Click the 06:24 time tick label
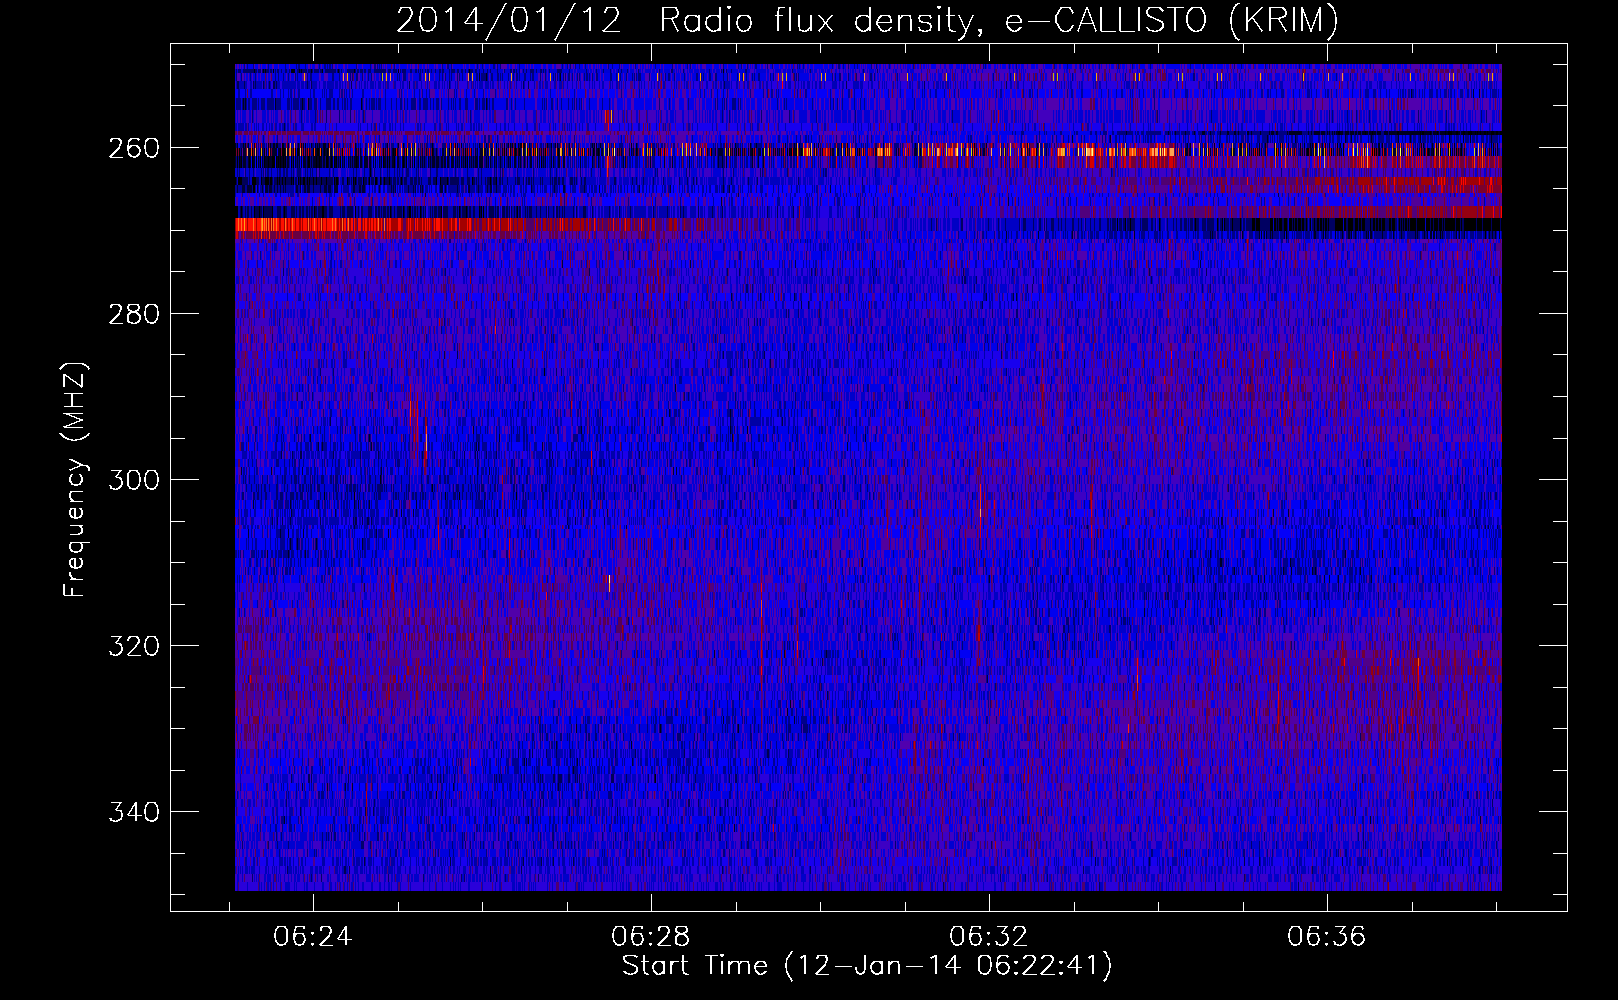Screen dimensions: 1618x1000 313,937
